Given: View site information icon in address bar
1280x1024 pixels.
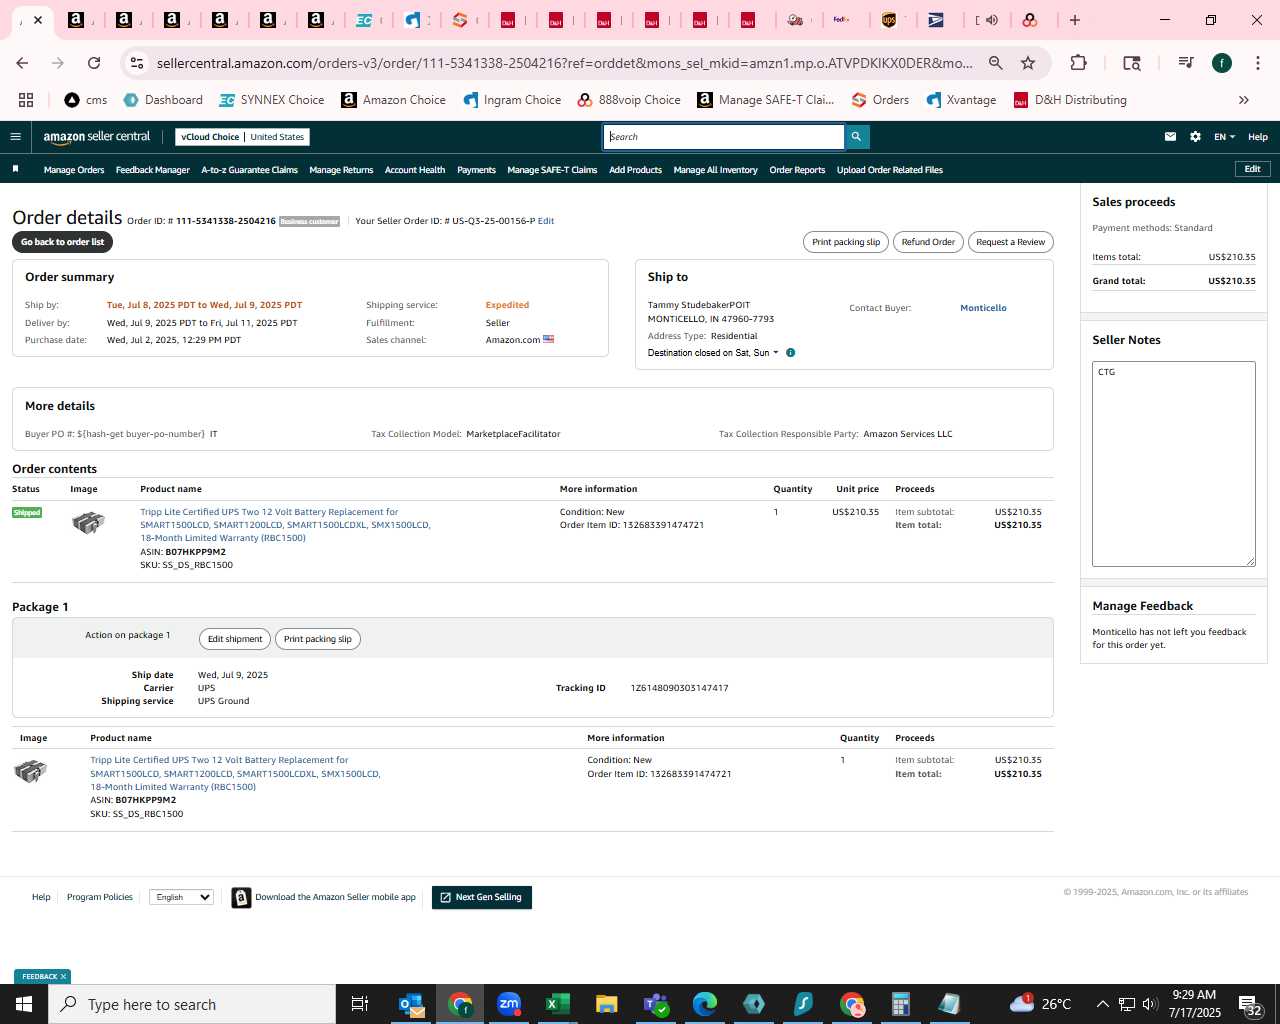Looking at the screenshot, I should coord(137,63).
